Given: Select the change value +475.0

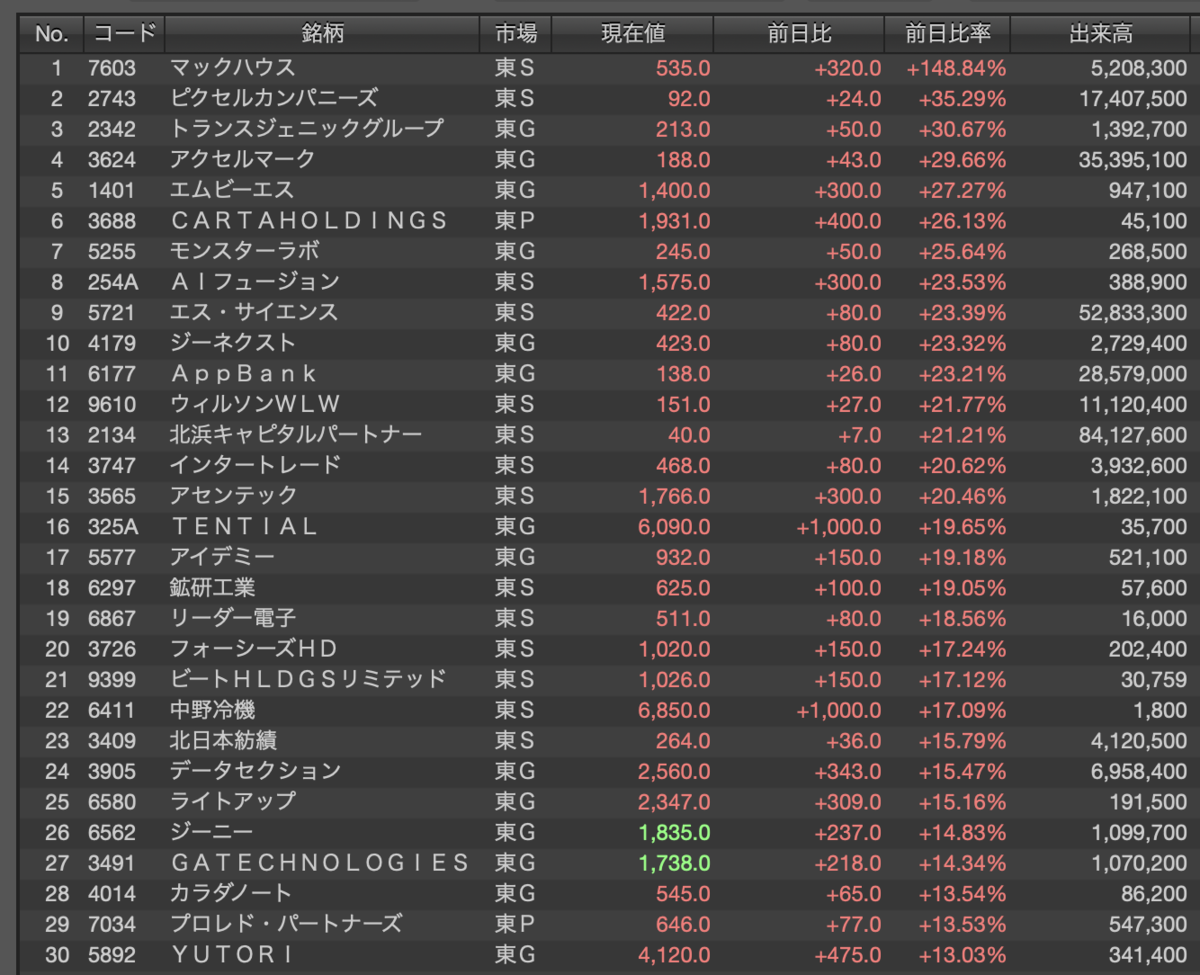Looking at the screenshot, I should [x=849, y=954].
